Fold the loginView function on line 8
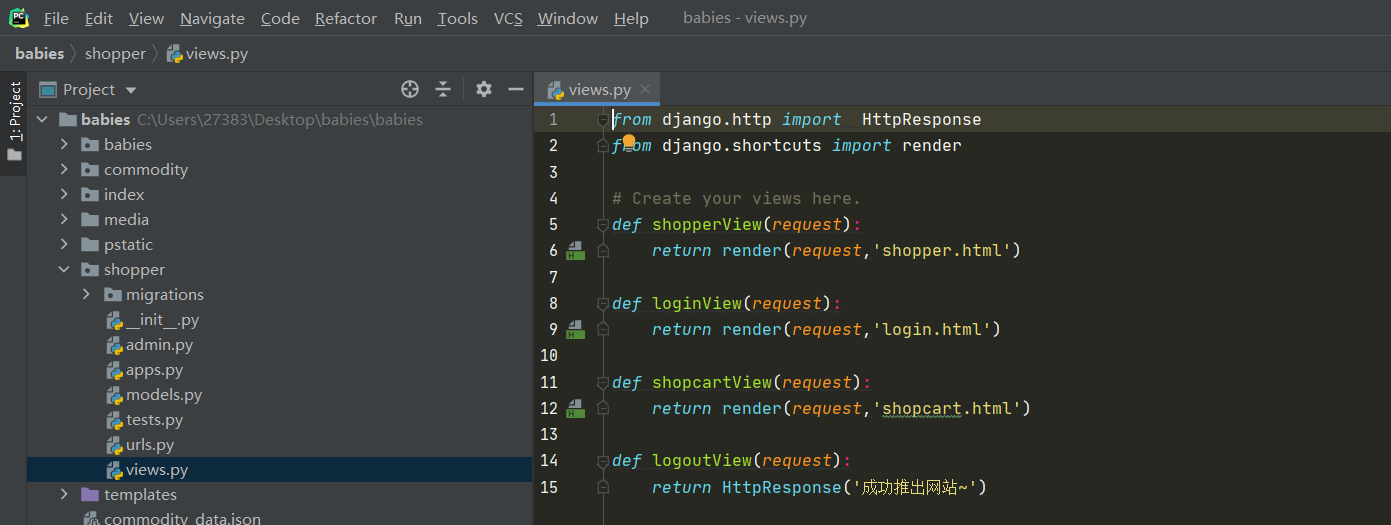Image resolution: width=1391 pixels, height=525 pixels. (x=602, y=303)
